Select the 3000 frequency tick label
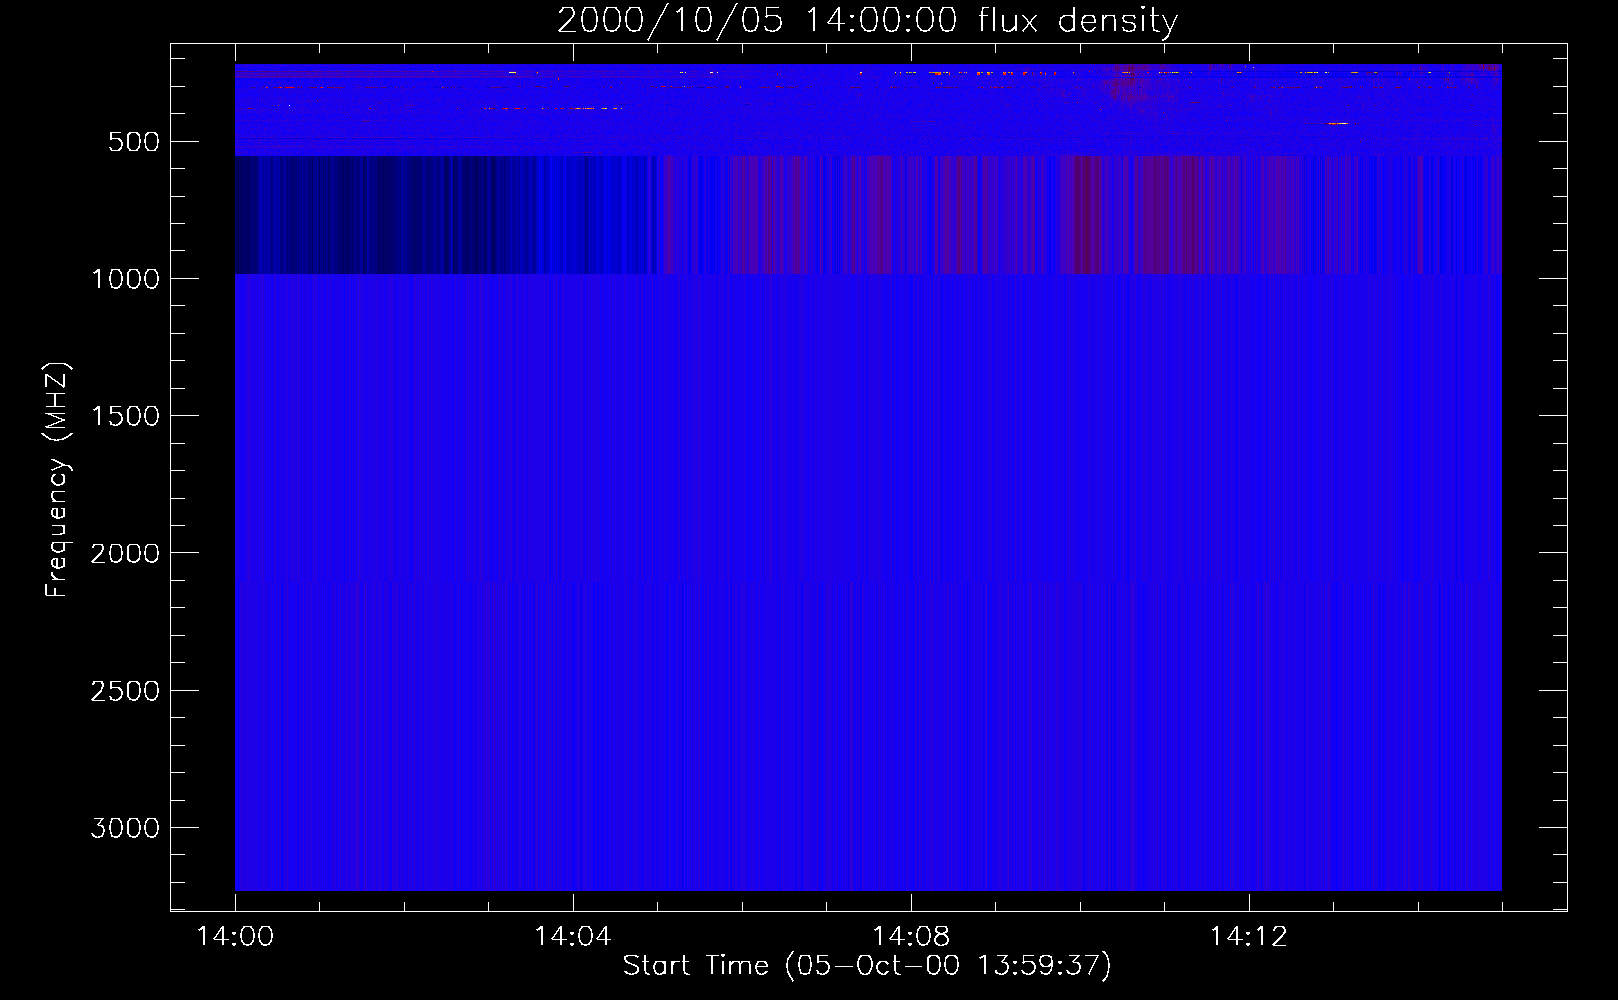Image resolution: width=1618 pixels, height=1000 pixels. (x=126, y=828)
